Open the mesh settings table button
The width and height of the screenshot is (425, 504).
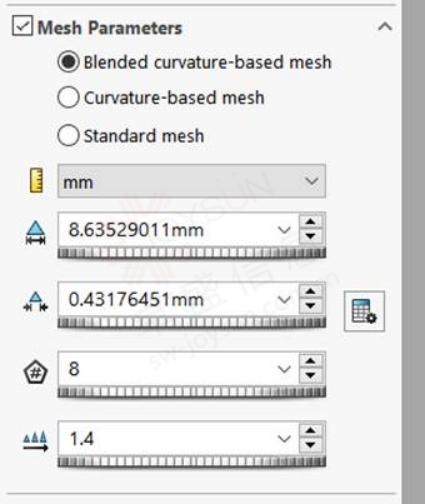364,311
